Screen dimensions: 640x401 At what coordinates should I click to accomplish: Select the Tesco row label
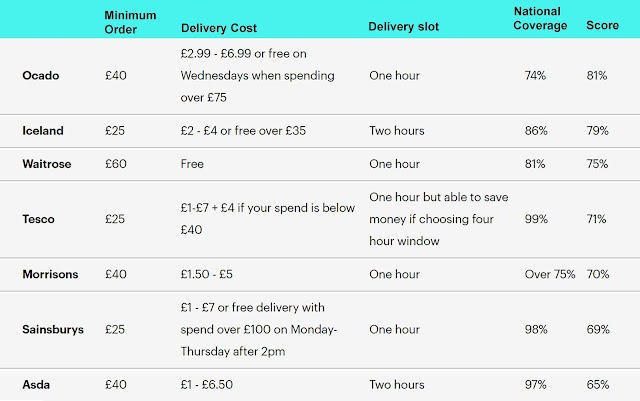38,218
